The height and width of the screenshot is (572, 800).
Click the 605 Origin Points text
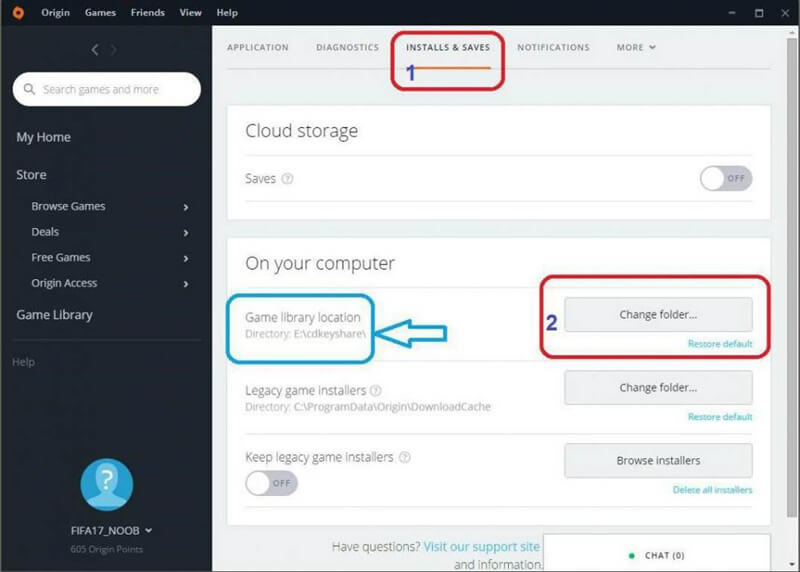(x=107, y=550)
